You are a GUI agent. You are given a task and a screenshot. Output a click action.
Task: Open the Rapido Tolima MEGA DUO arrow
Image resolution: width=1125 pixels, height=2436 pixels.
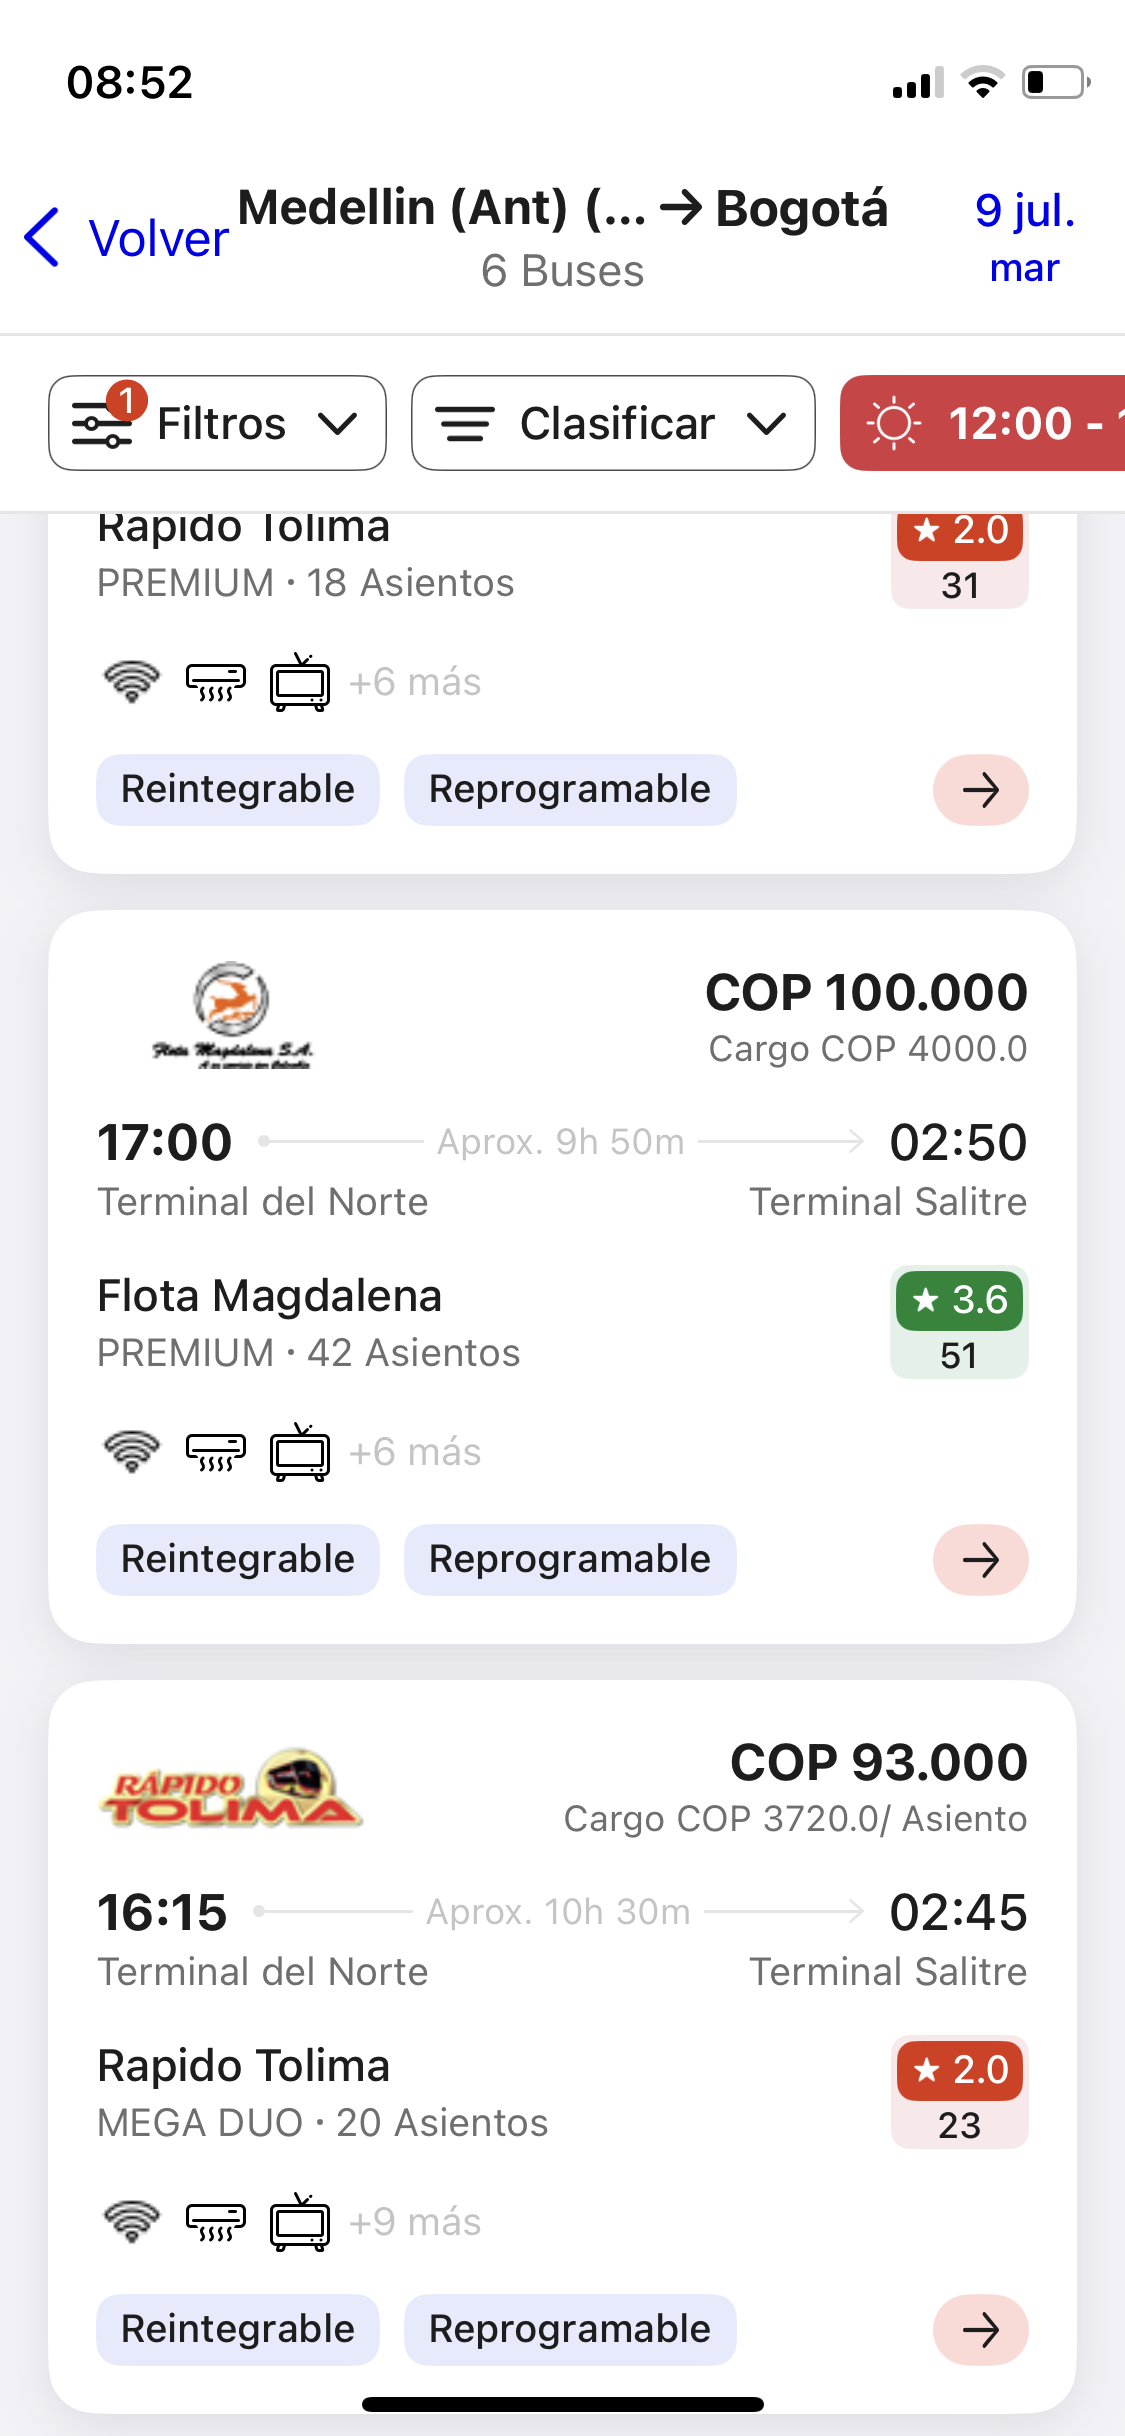click(x=980, y=2330)
